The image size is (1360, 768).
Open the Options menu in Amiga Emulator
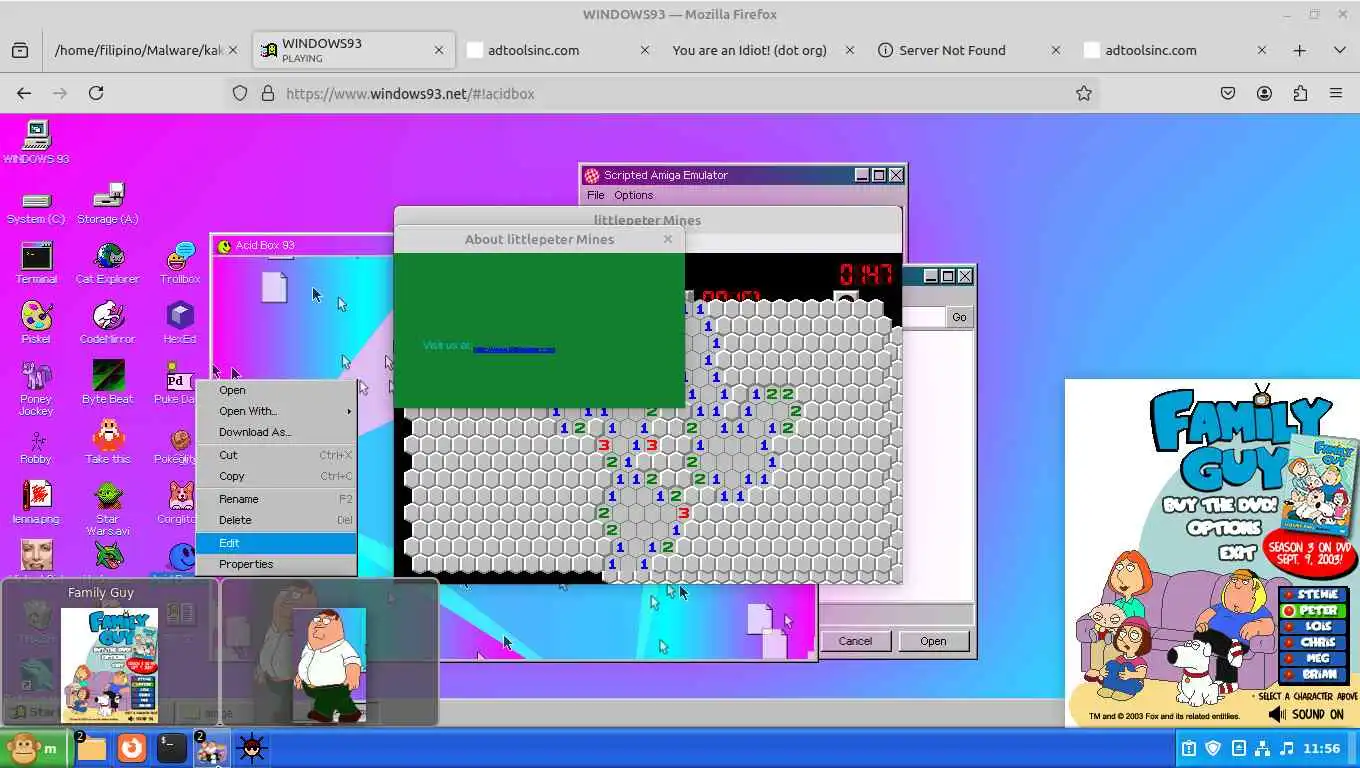click(633, 195)
